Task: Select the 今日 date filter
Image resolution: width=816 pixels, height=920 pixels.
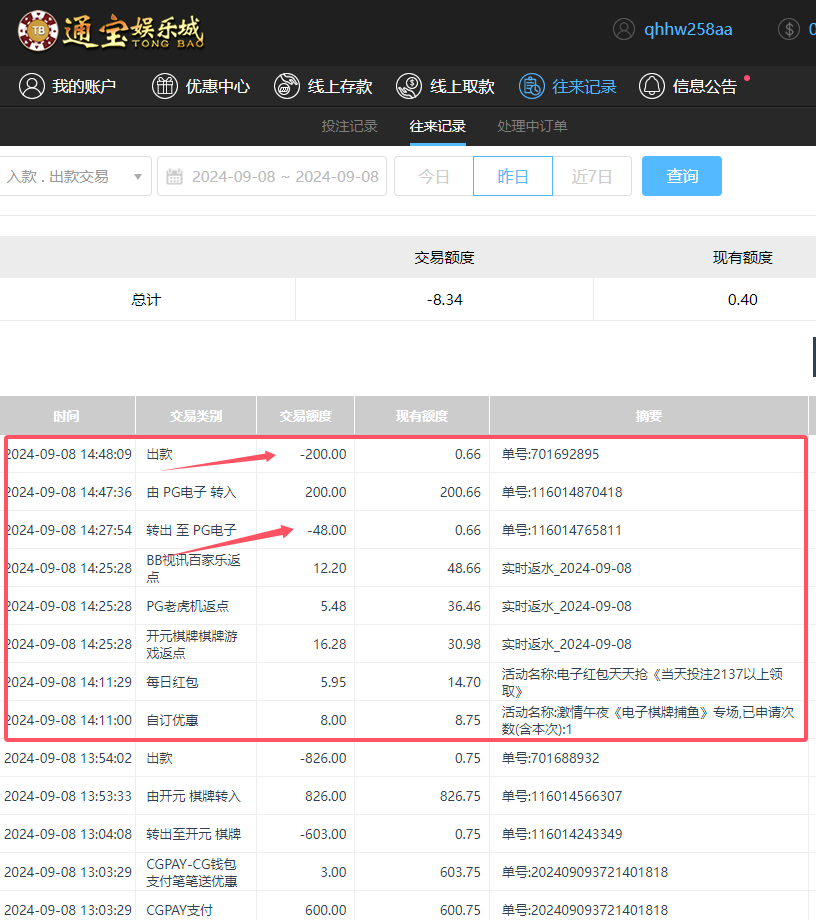Action: coord(434,176)
